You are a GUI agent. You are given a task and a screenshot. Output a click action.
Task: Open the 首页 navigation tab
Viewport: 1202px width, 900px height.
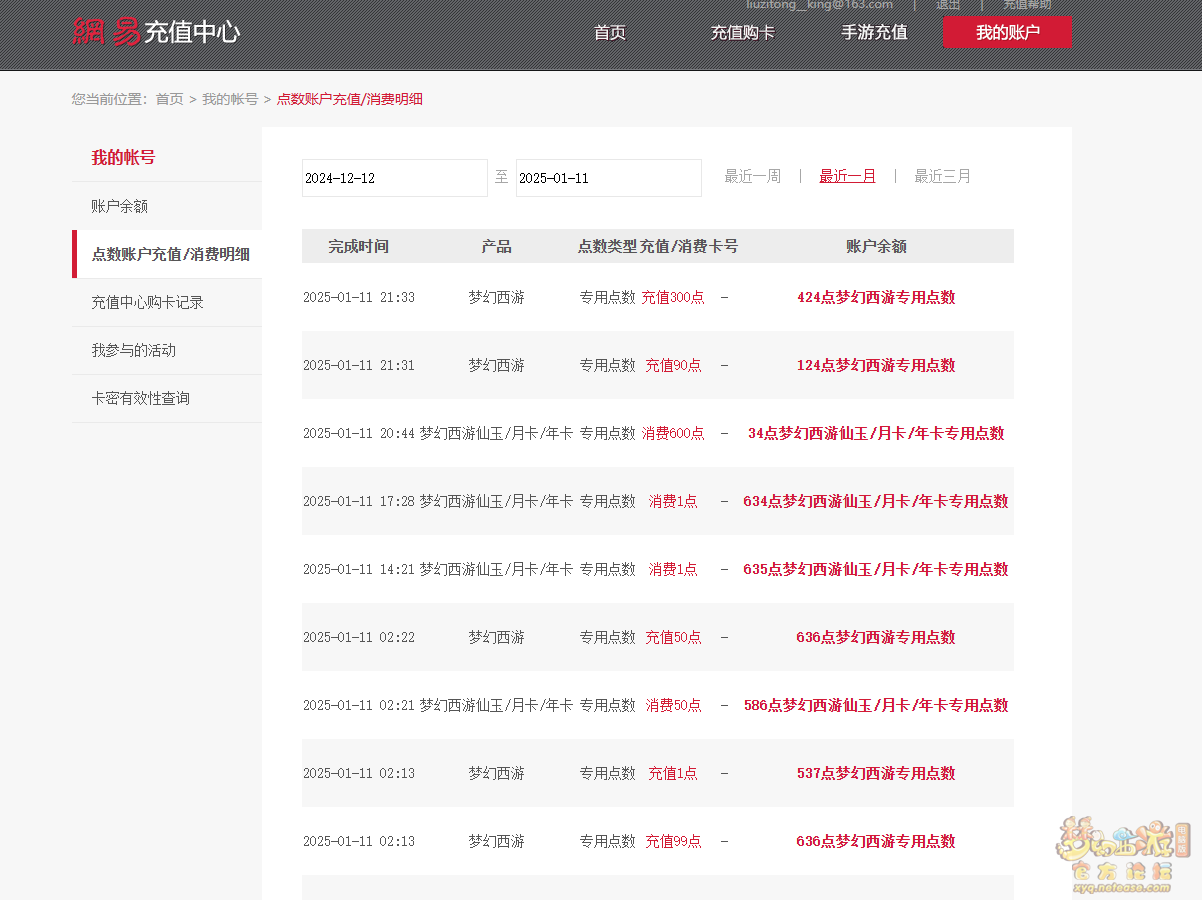pyautogui.click(x=610, y=32)
